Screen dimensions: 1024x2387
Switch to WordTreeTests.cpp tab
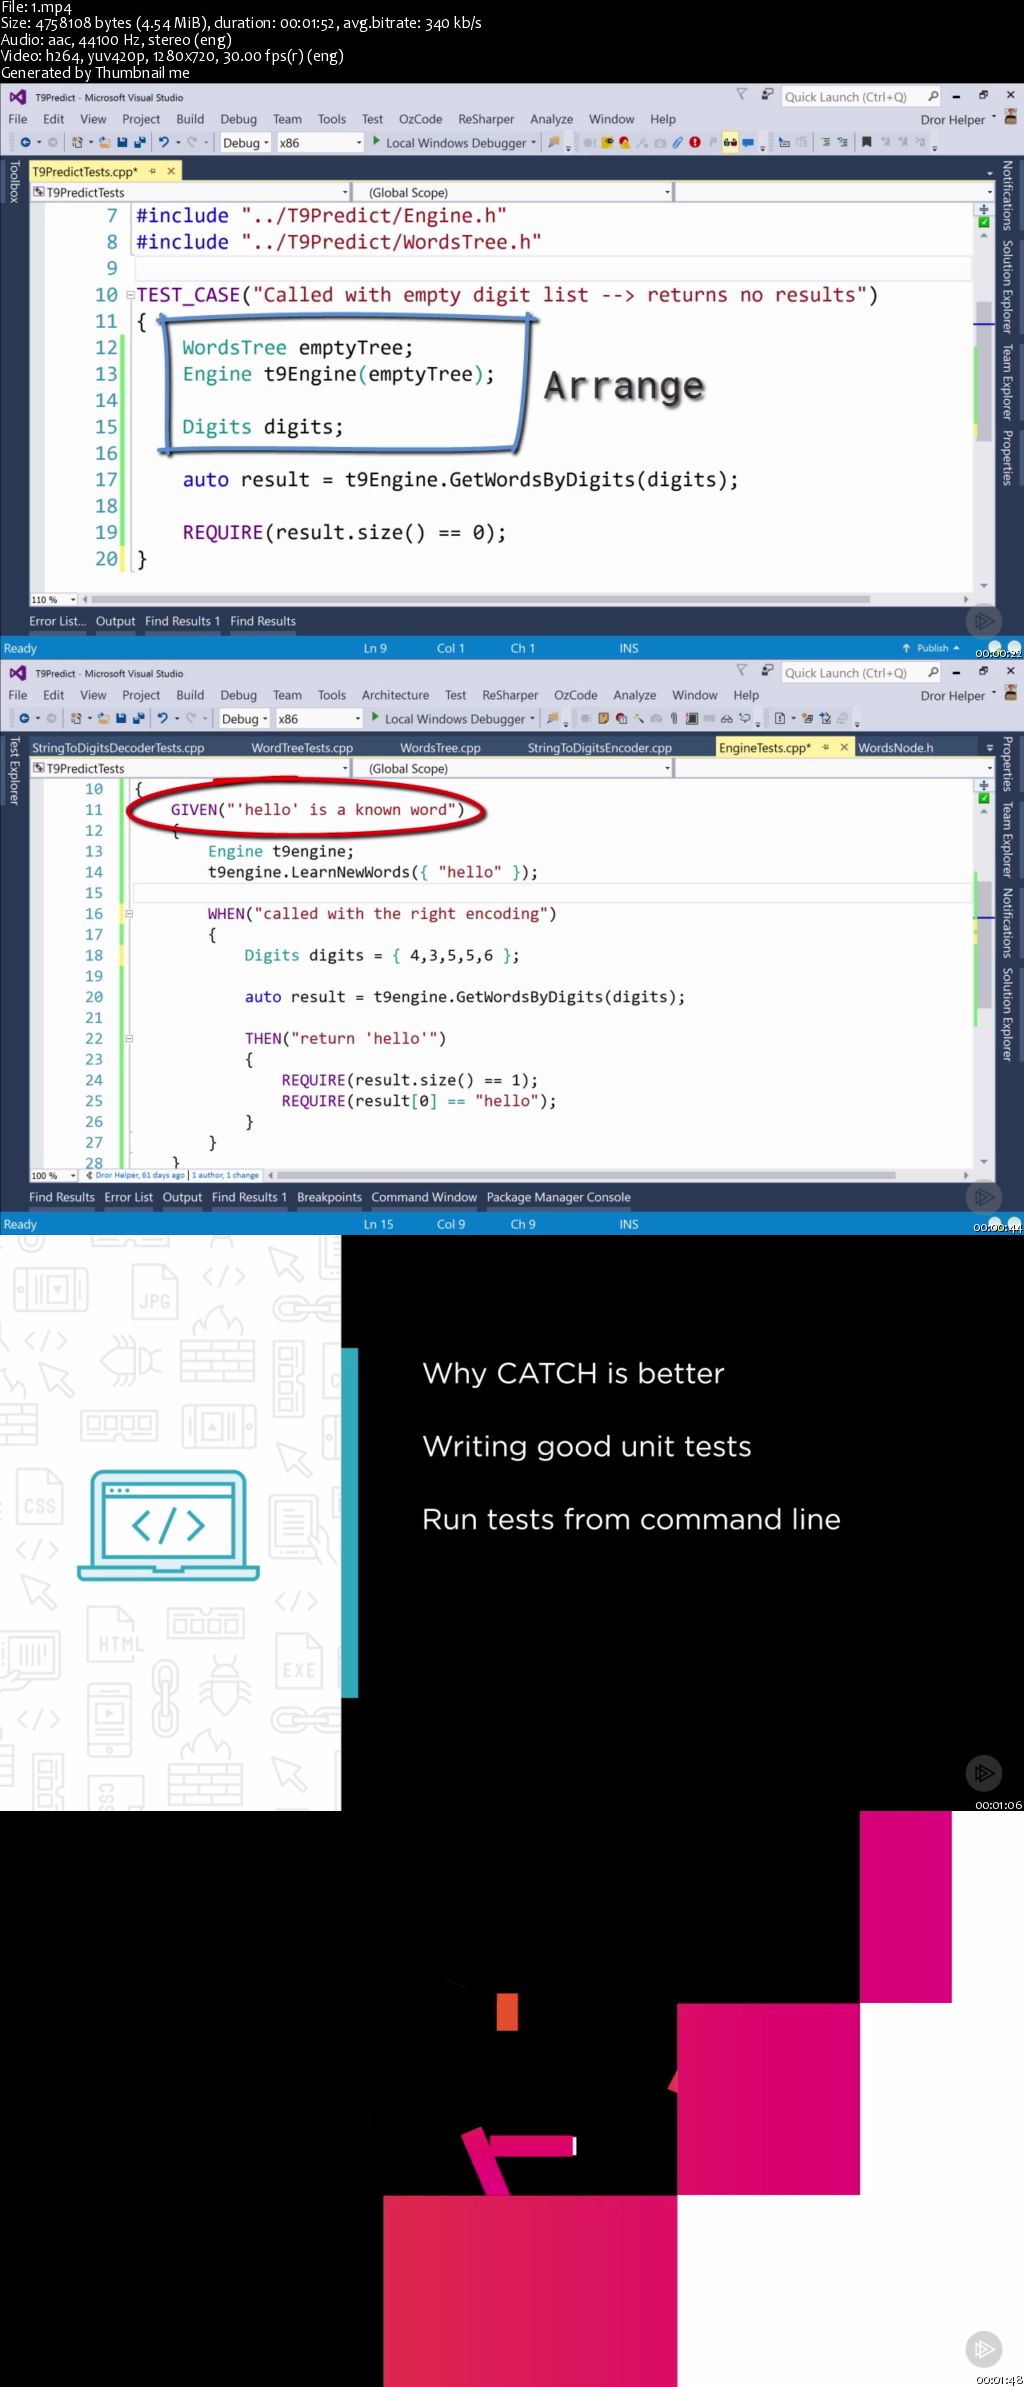coord(302,747)
